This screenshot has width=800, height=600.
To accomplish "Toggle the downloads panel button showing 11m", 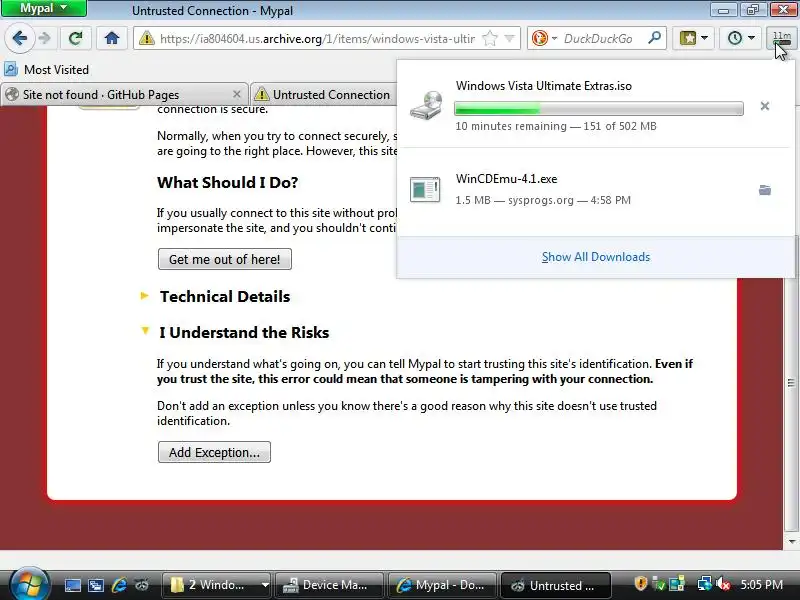I will [x=781, y=39].
